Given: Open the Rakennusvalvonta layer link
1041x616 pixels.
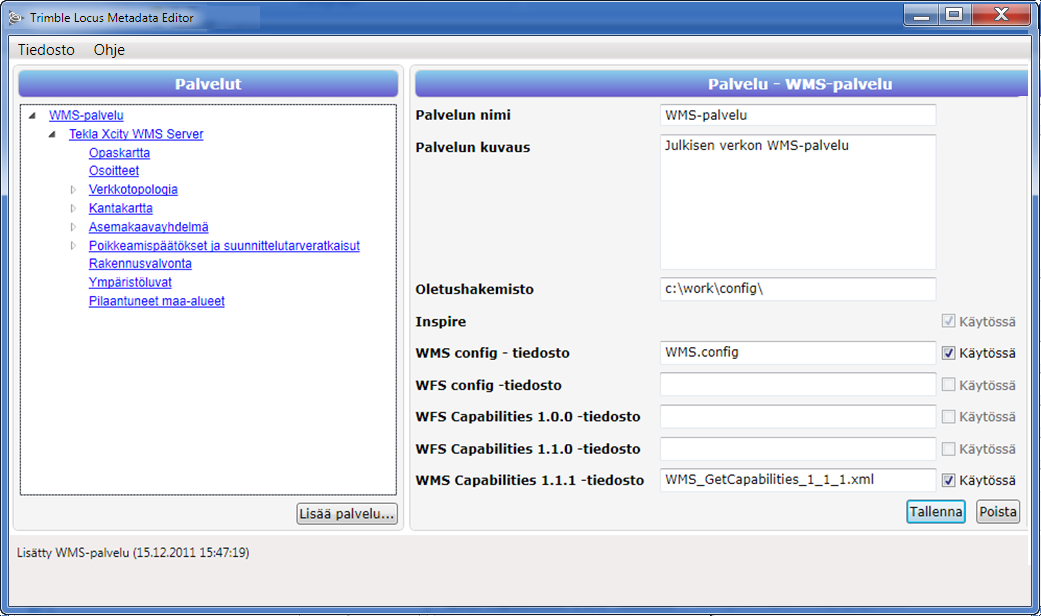Looking at the screenshot, I should [x=140, y=264].
